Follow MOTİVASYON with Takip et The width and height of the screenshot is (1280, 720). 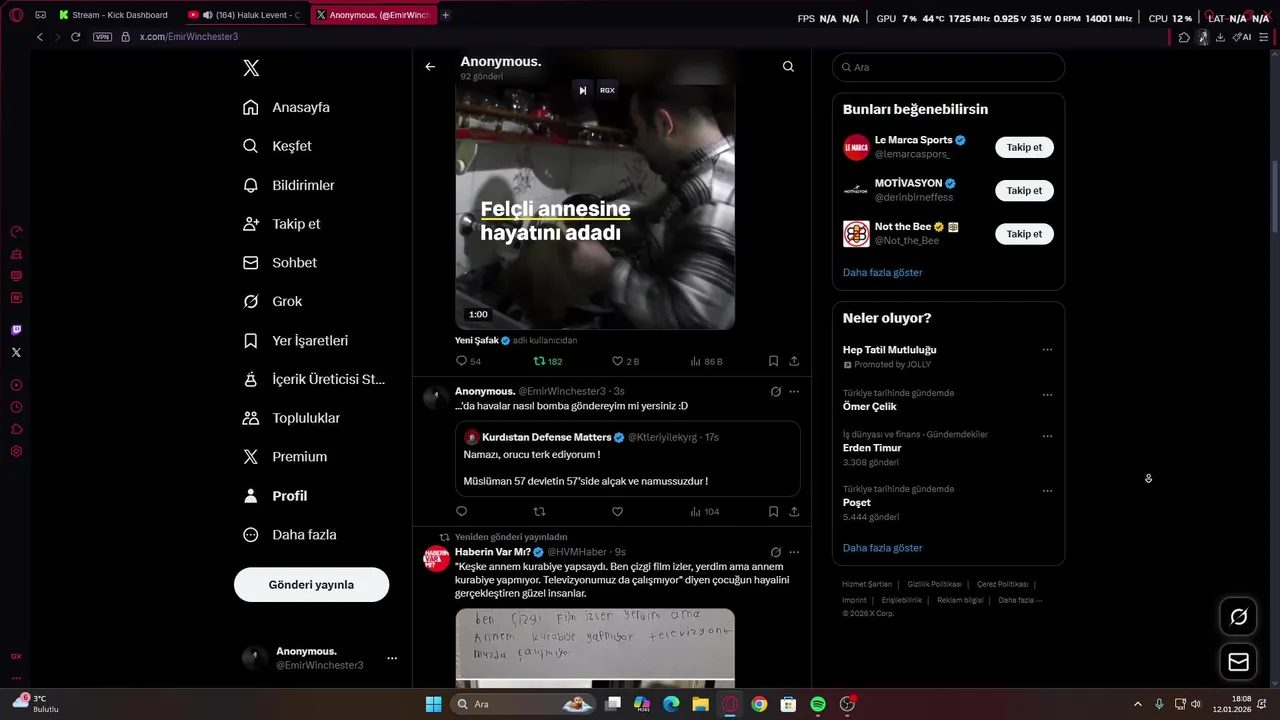[1024, 190]
